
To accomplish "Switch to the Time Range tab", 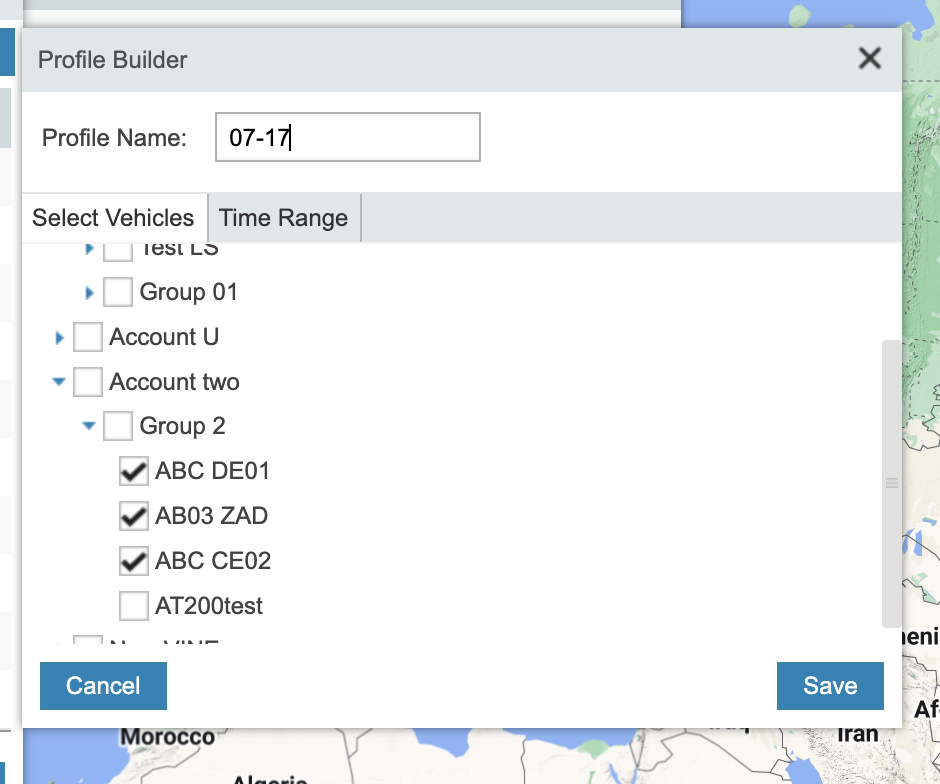I will [x=283, y=218].
